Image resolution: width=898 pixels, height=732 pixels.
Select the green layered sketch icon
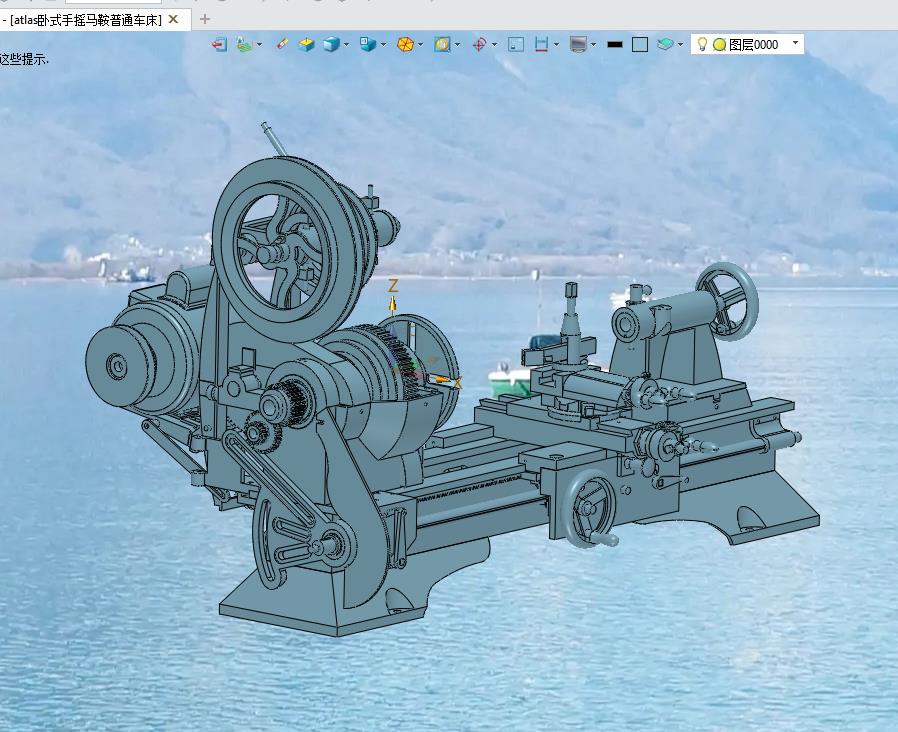[x=245, y=45]
